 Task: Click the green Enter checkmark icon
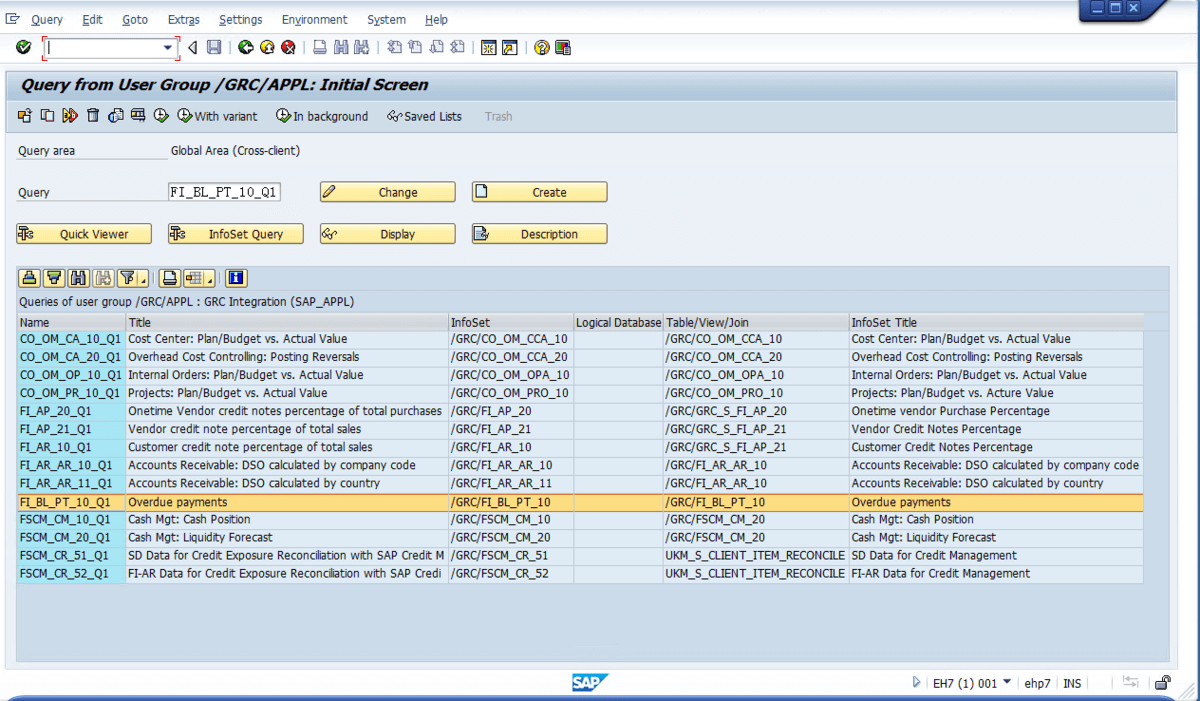point(24,47)
